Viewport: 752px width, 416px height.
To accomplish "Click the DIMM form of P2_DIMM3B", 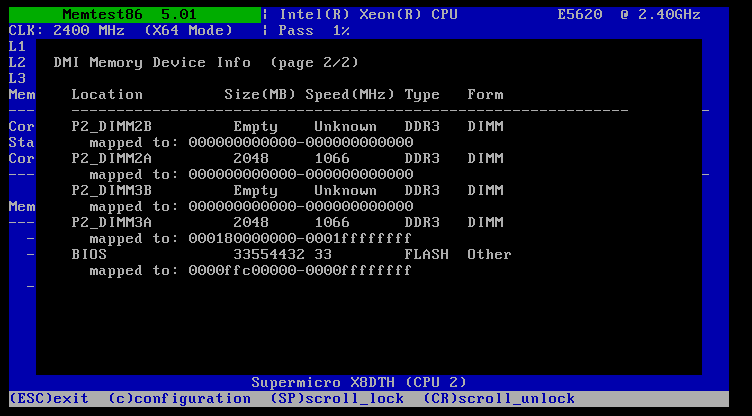I will pyautogui.click(x=485, y=191).
